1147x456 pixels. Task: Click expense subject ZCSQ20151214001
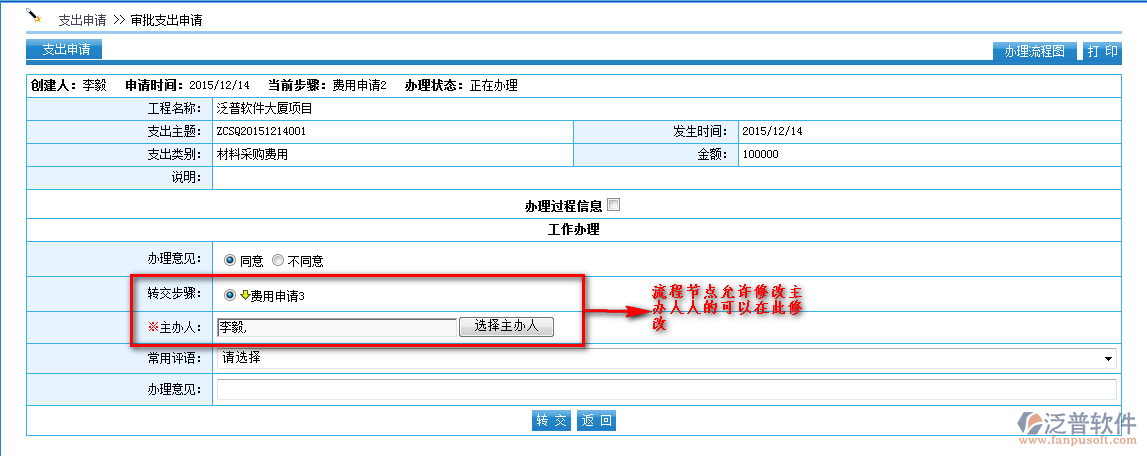tap(261, 132)
